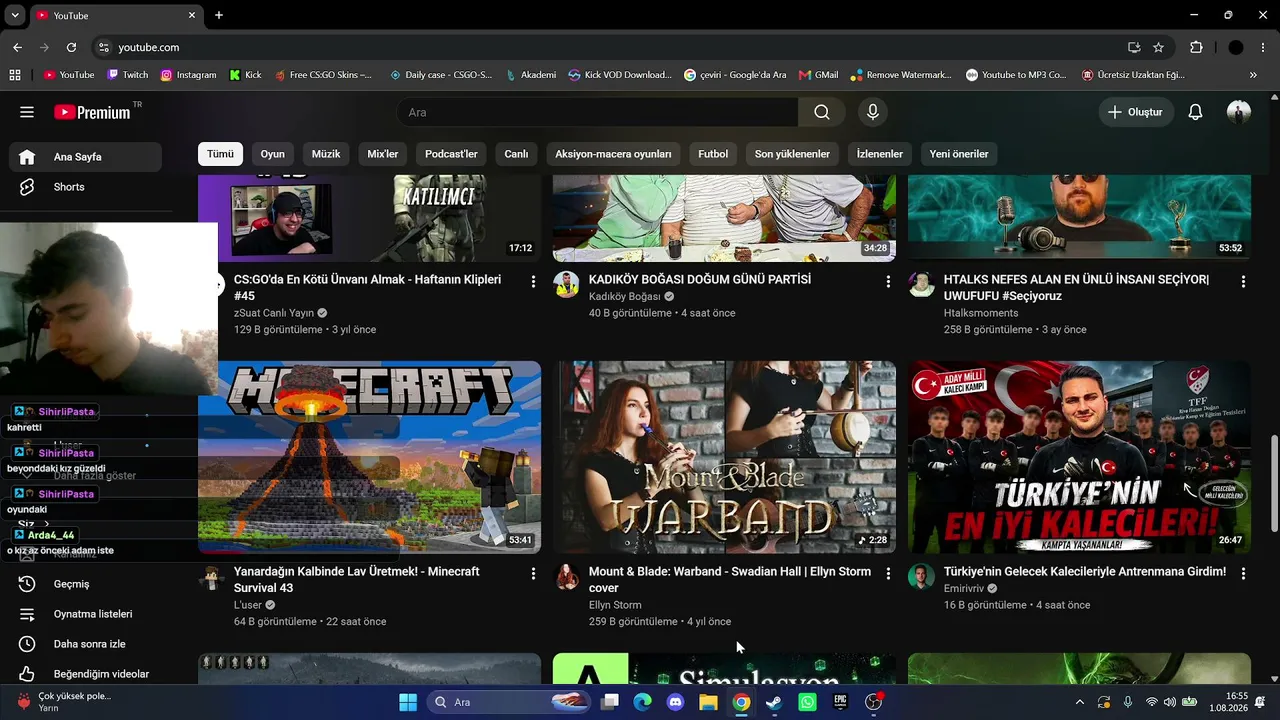Image resolution: width=1280 pixels, height=720 pixels.
Task: Reload the page in Chrome
Action: pyautogui.click(x=71, y=47)
